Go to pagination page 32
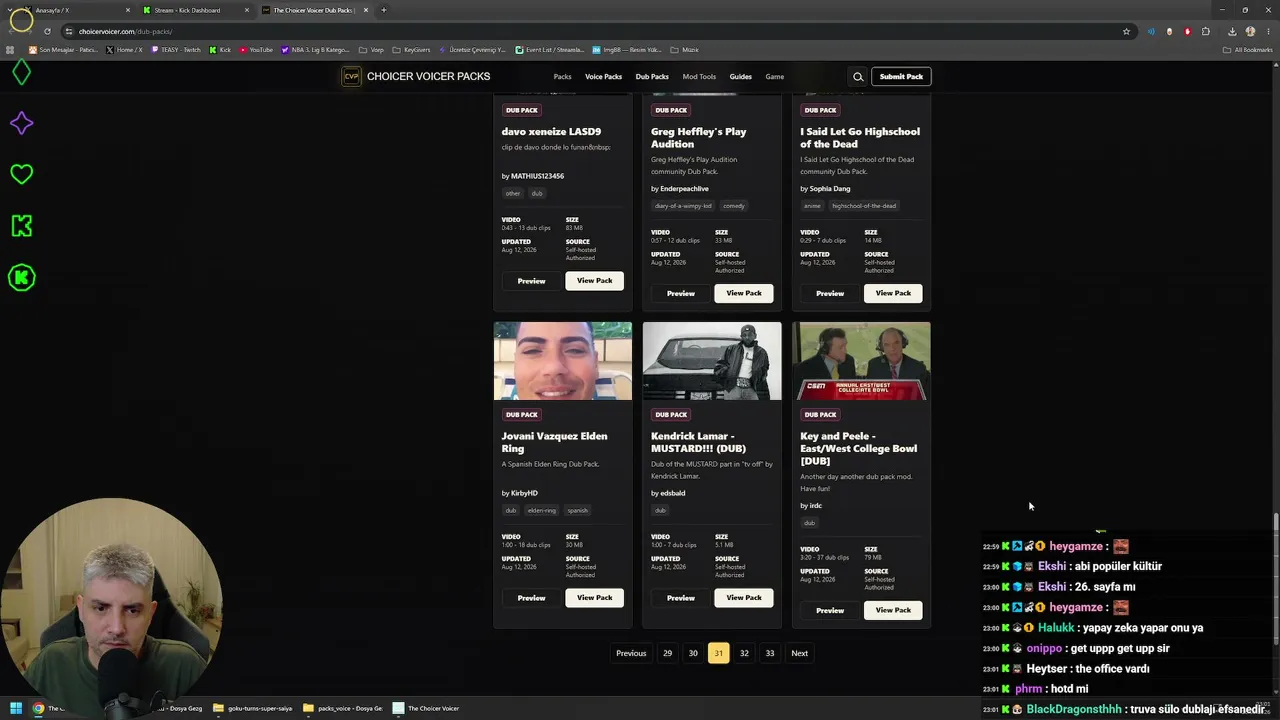1280x720 pixels. coord(744,653)
